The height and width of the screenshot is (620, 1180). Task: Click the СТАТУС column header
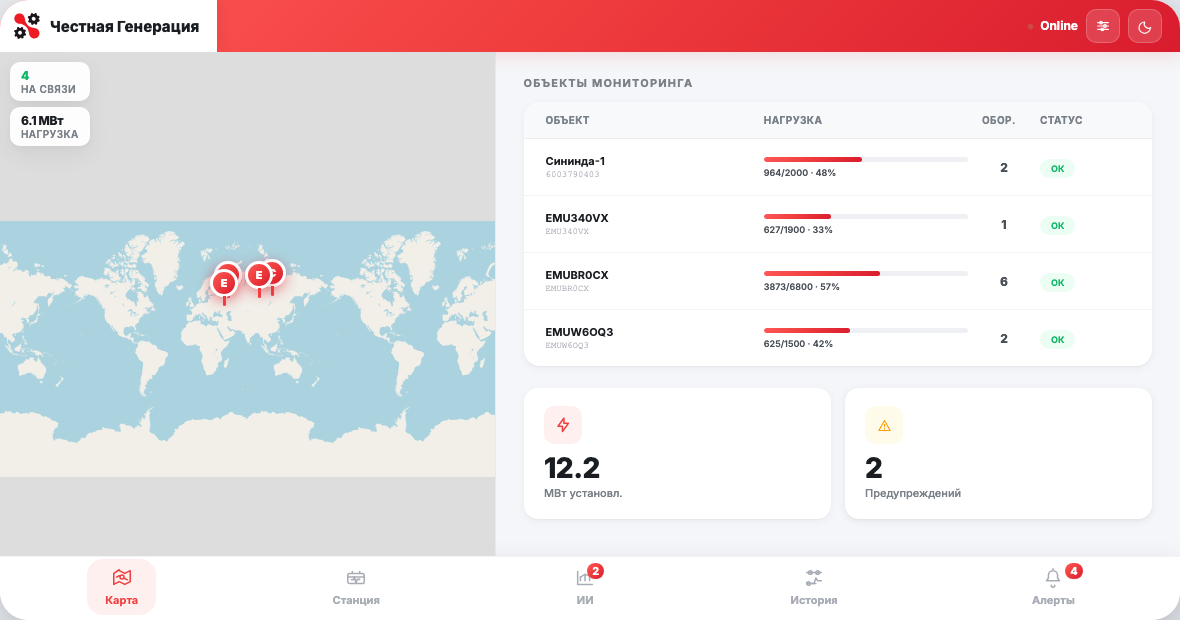(x=1061, y=120)
